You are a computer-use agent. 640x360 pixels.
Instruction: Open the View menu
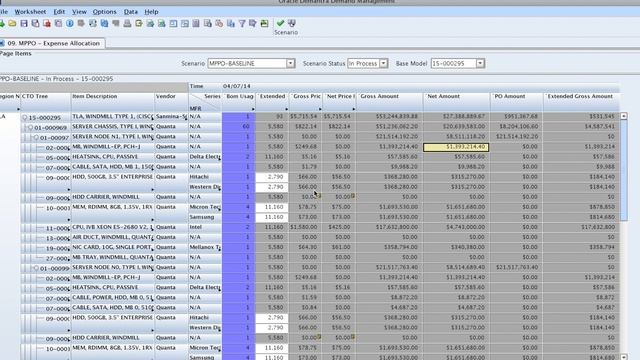tap(79, 12)
